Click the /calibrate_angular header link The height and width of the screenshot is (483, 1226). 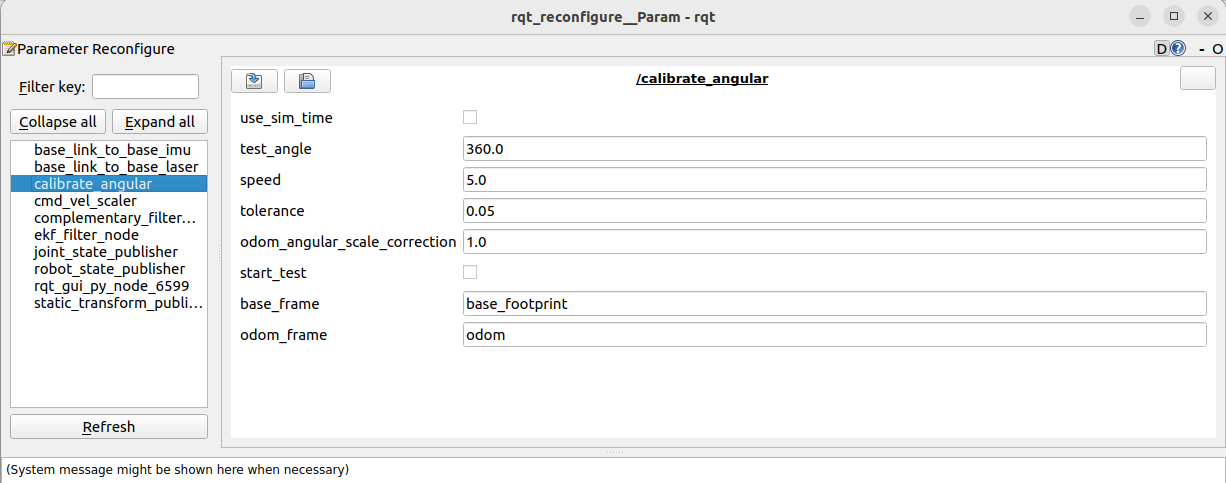tap(702, 78)
